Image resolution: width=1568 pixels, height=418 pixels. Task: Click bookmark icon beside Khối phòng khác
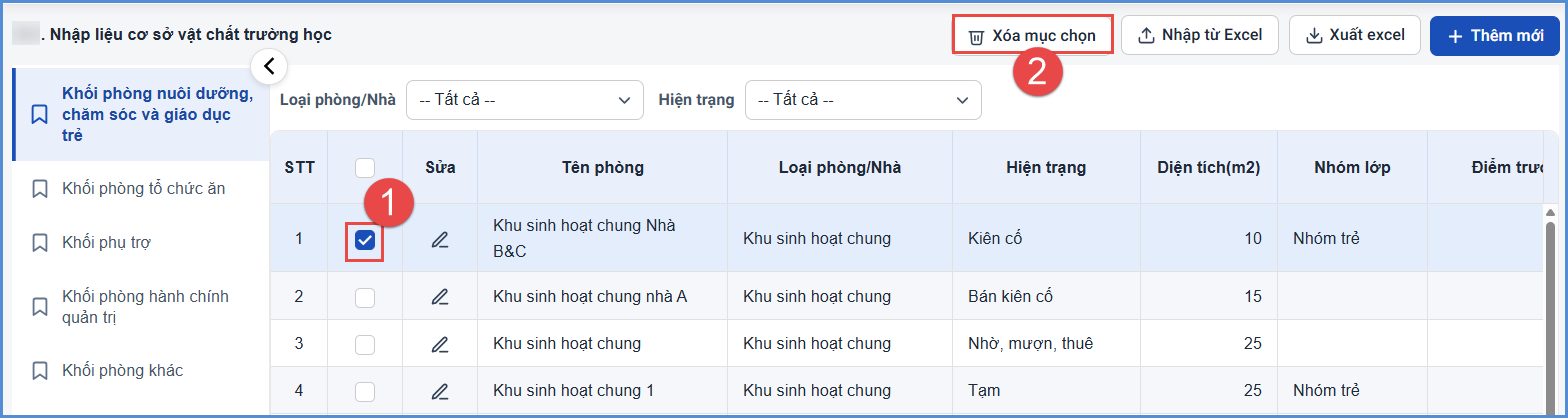[x=40, y=371]
